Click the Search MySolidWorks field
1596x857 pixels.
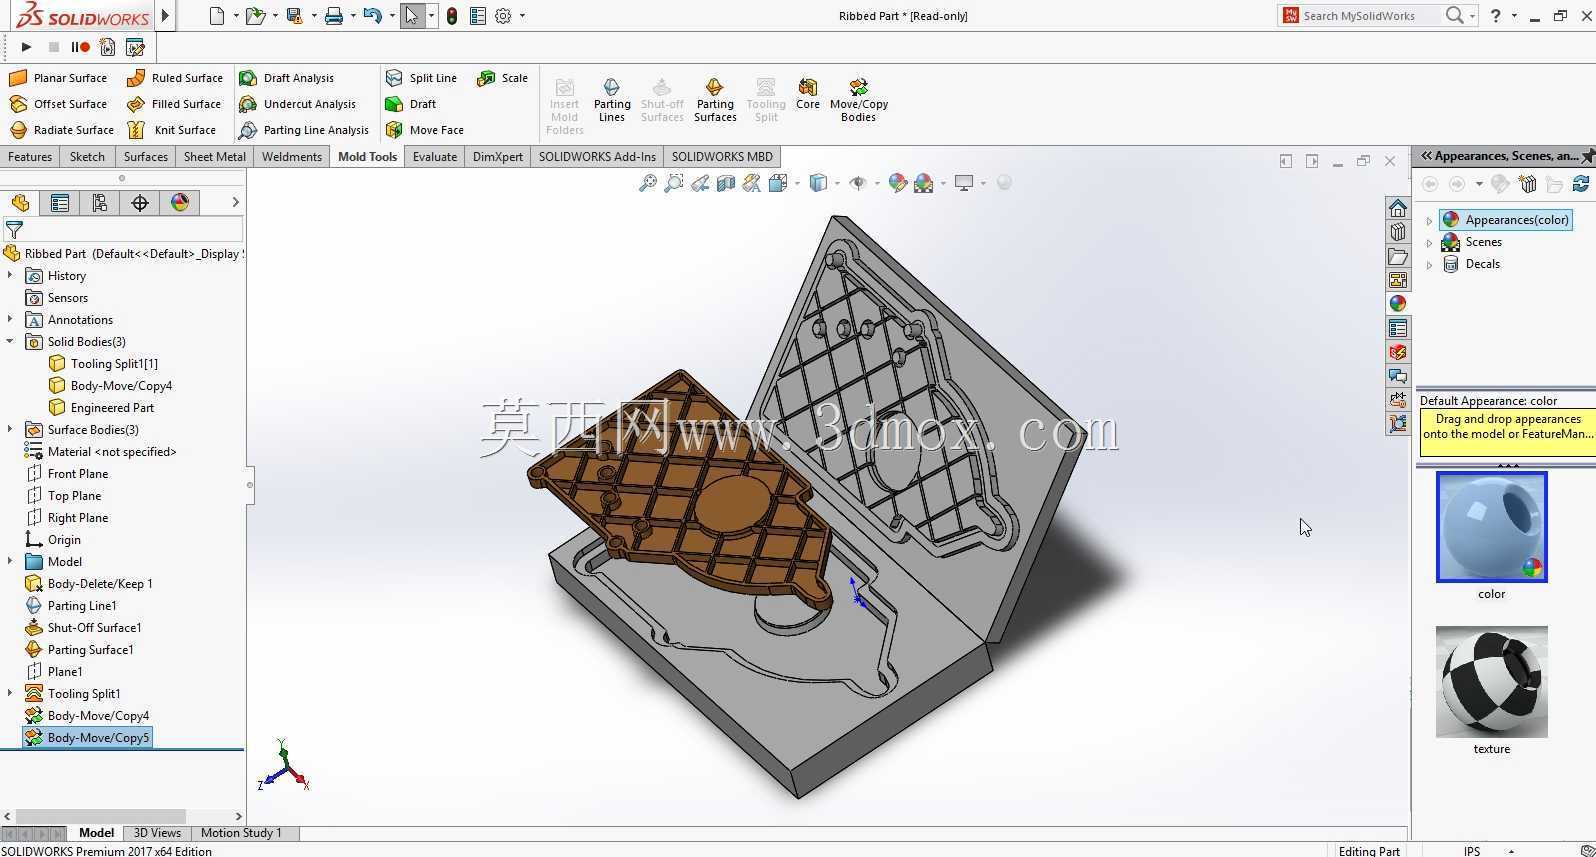tap(1372, 16)
